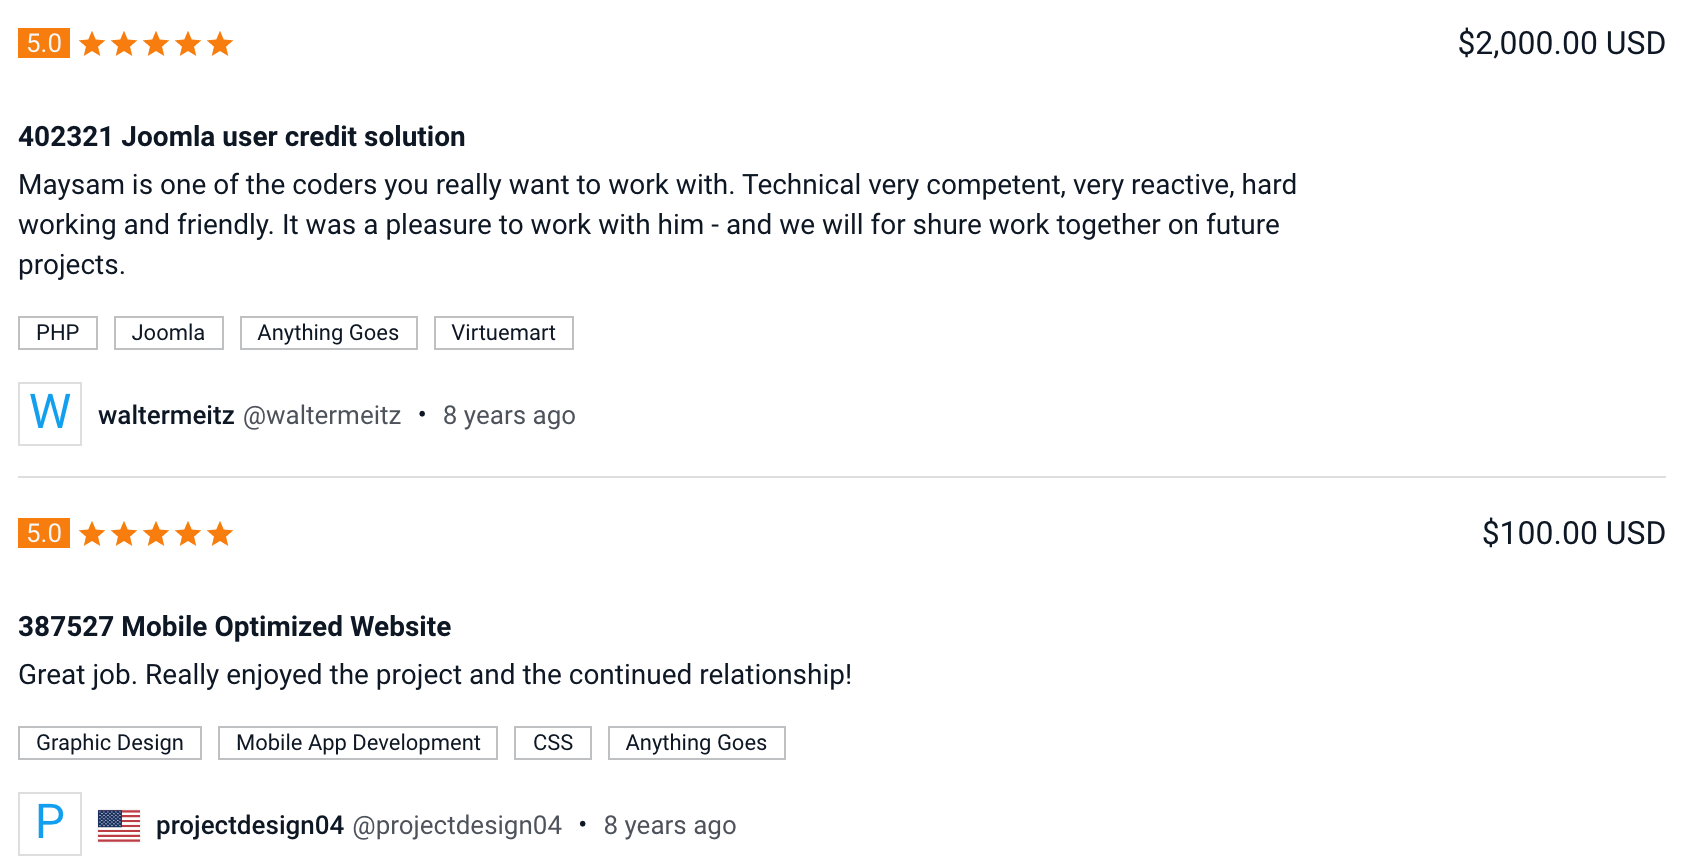Click the Anything Goes tag under the Joomla review
Screen dimensions: 1686x858
[x=329, y=333]
